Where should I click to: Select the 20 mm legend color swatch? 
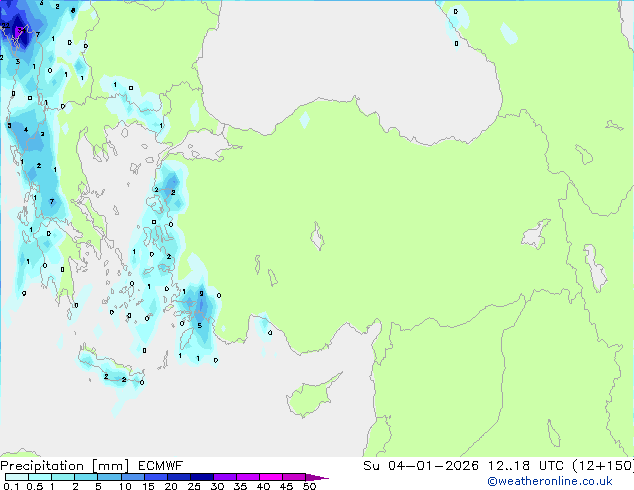click(x=179, y=477)
